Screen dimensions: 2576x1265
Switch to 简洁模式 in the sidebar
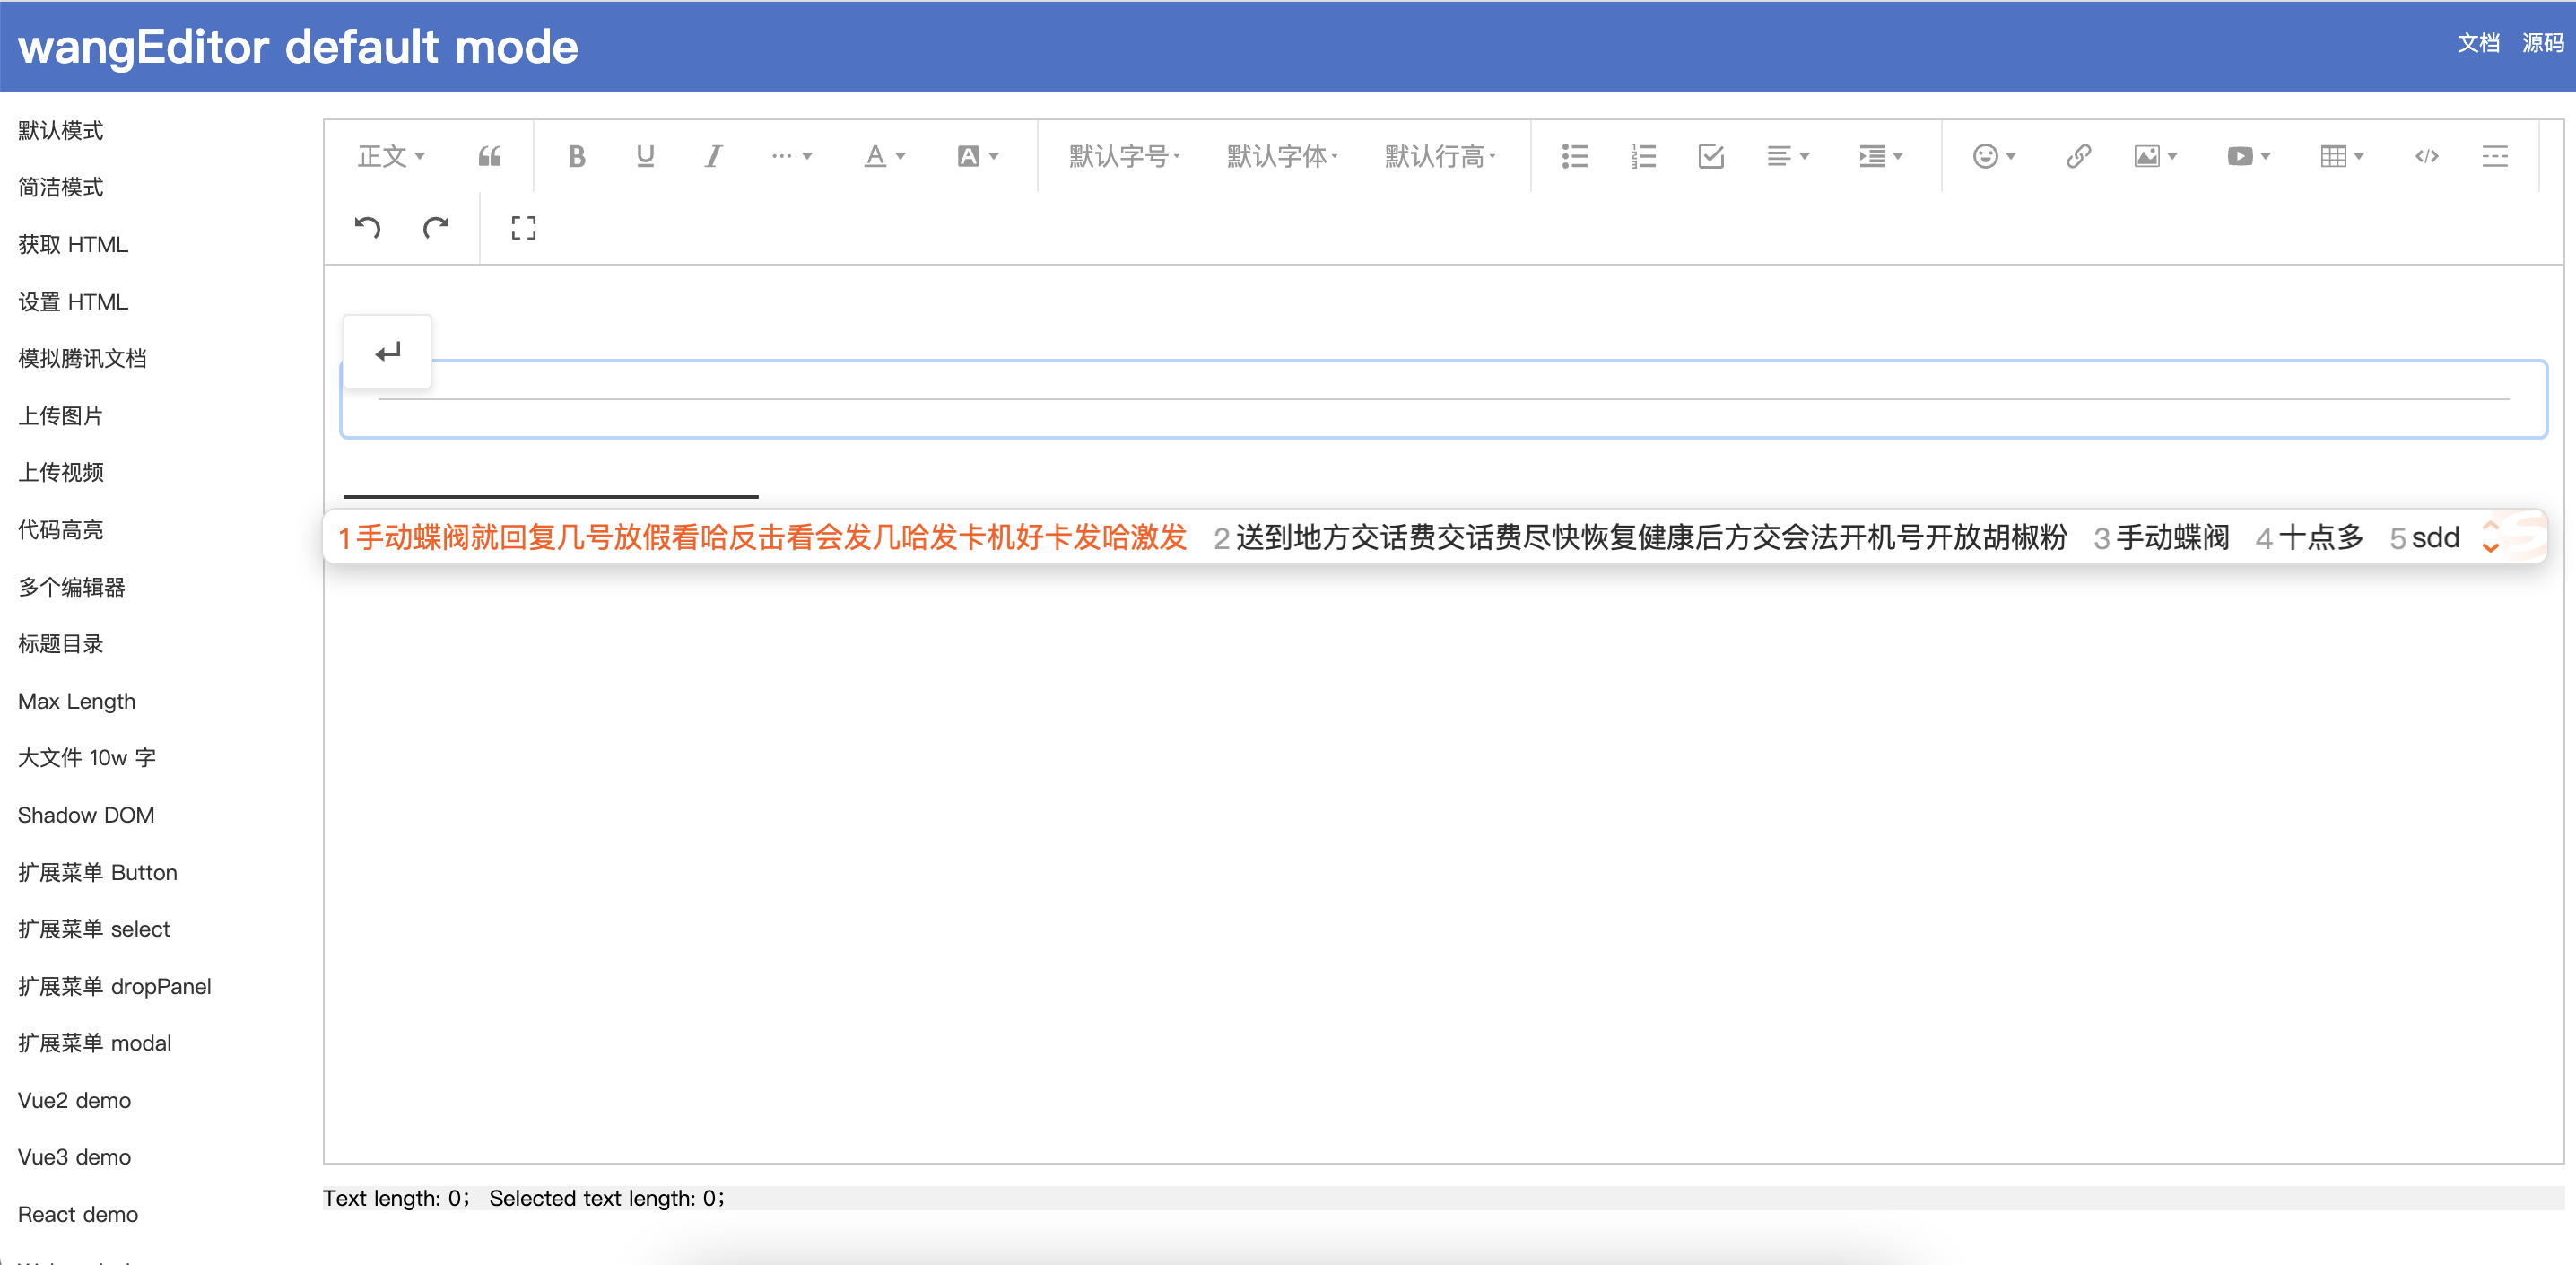pos(60,187)
